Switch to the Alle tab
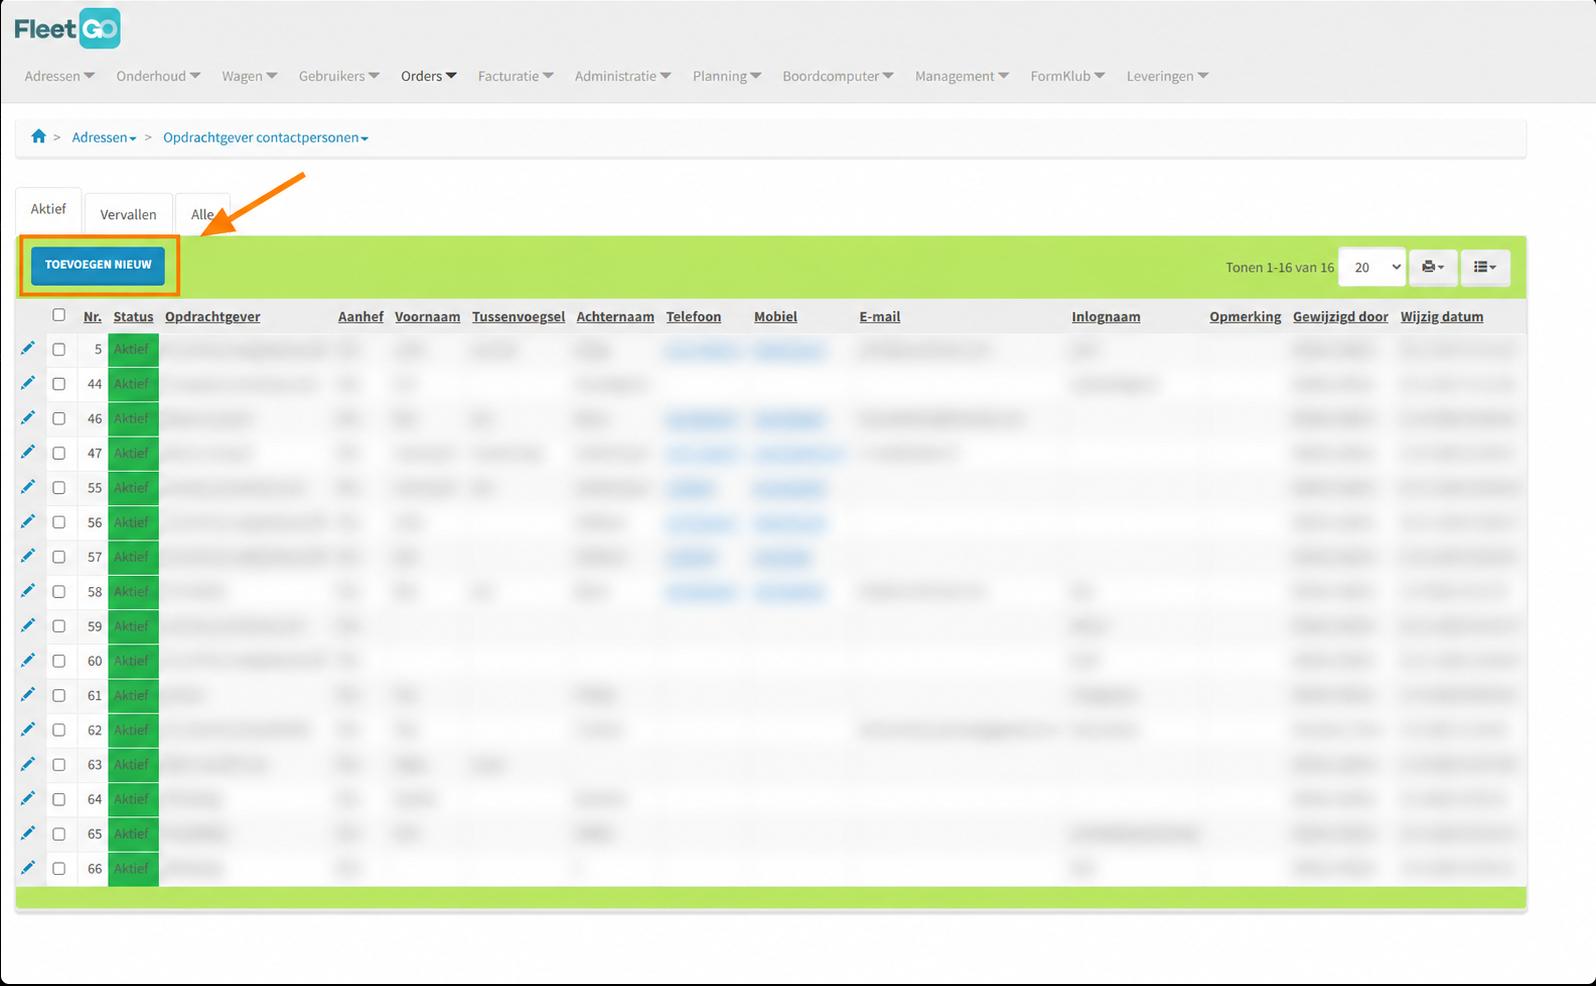 coord(203,214)
